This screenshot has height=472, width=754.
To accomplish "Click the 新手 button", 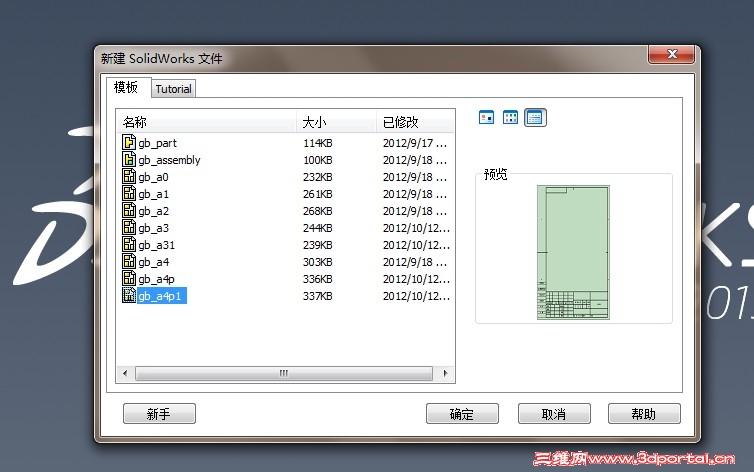I will coord(159,414).
